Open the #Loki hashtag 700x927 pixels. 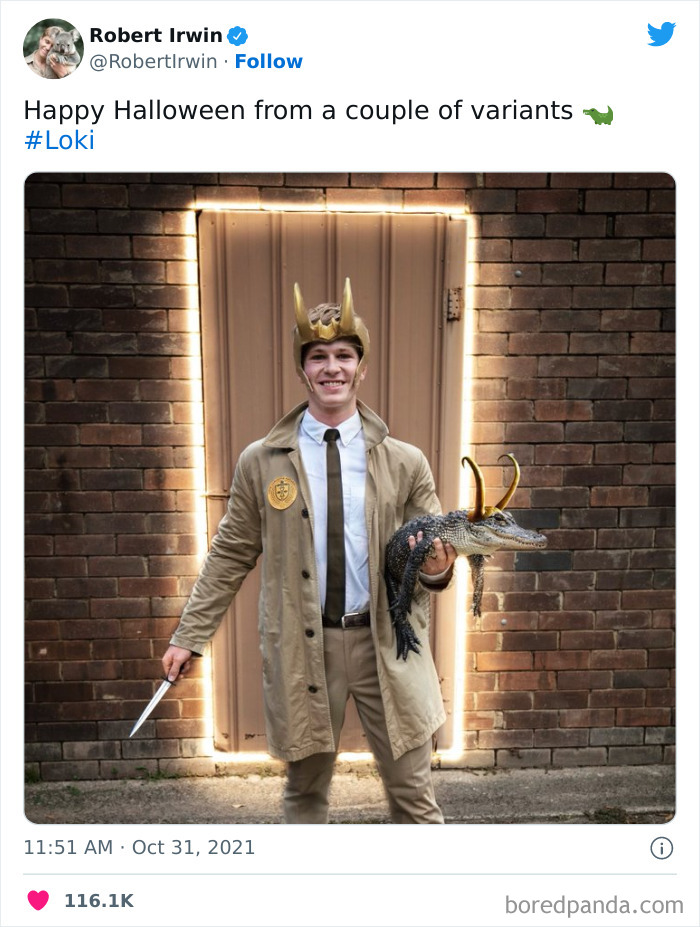coord(58,141)
